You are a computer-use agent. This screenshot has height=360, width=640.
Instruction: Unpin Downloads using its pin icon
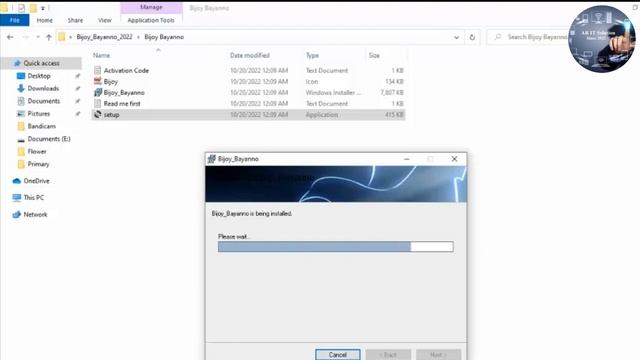(x=78, y=89)
